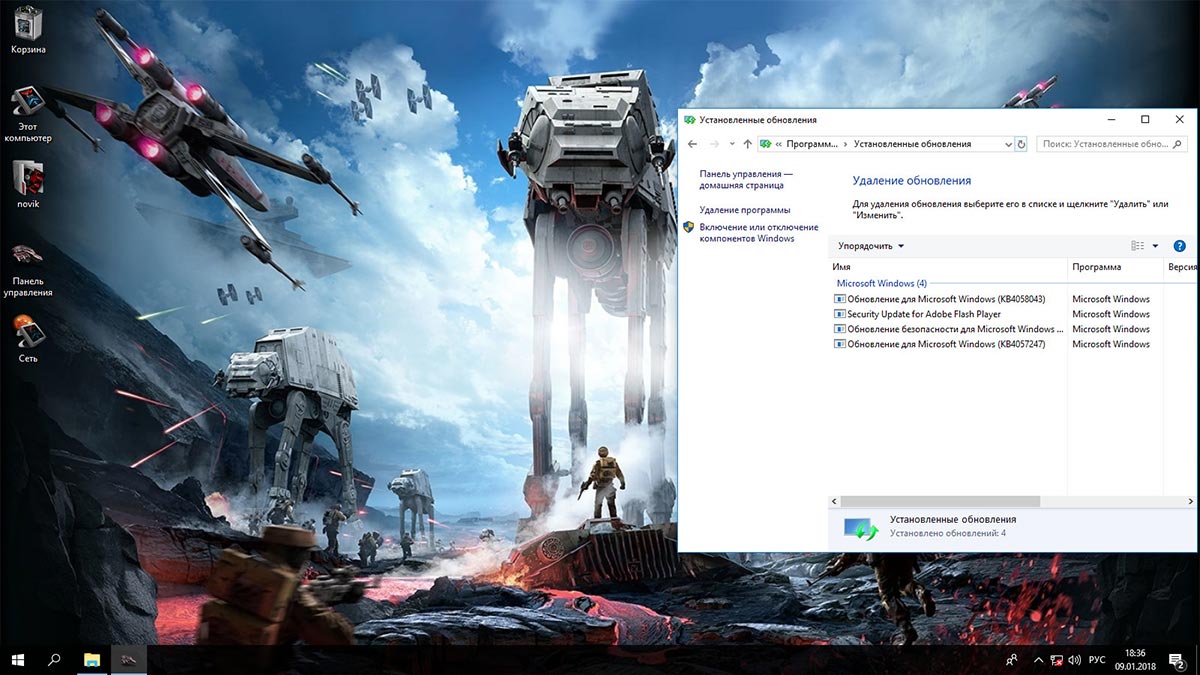Click the window title bar icon
Viewport: 1200px width, 675px height.
click(x=689, y=120)
